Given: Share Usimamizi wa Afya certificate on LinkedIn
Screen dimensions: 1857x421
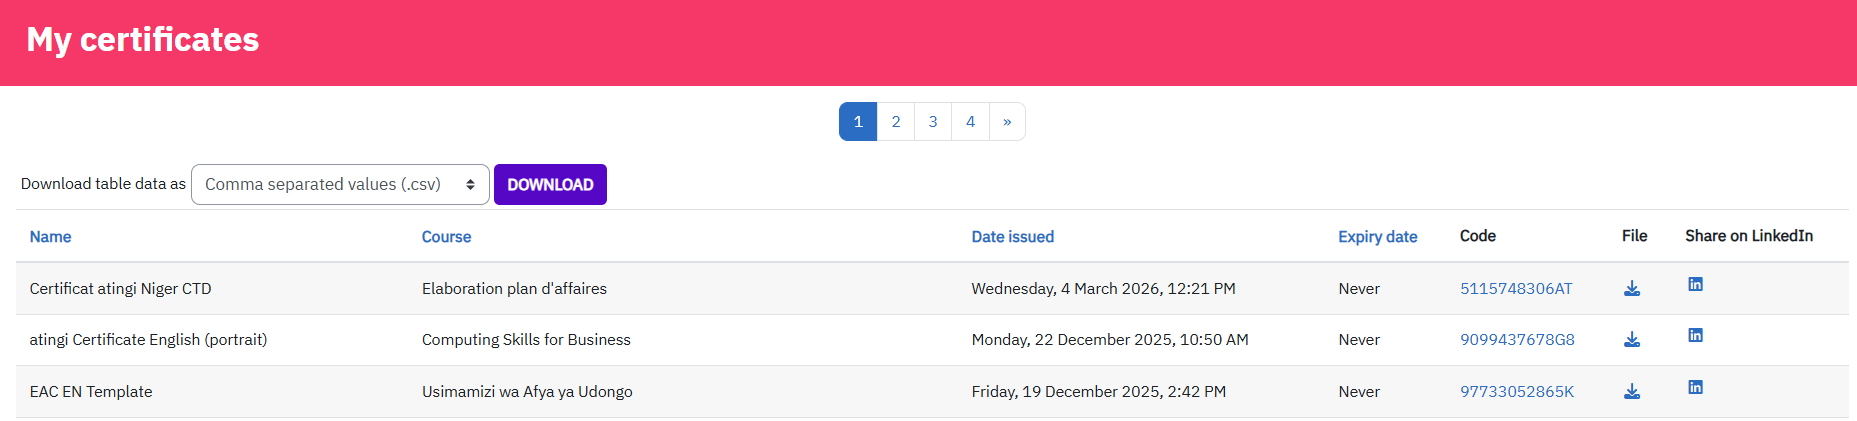Looking at the screenshot, I should tap(1695, 387).
